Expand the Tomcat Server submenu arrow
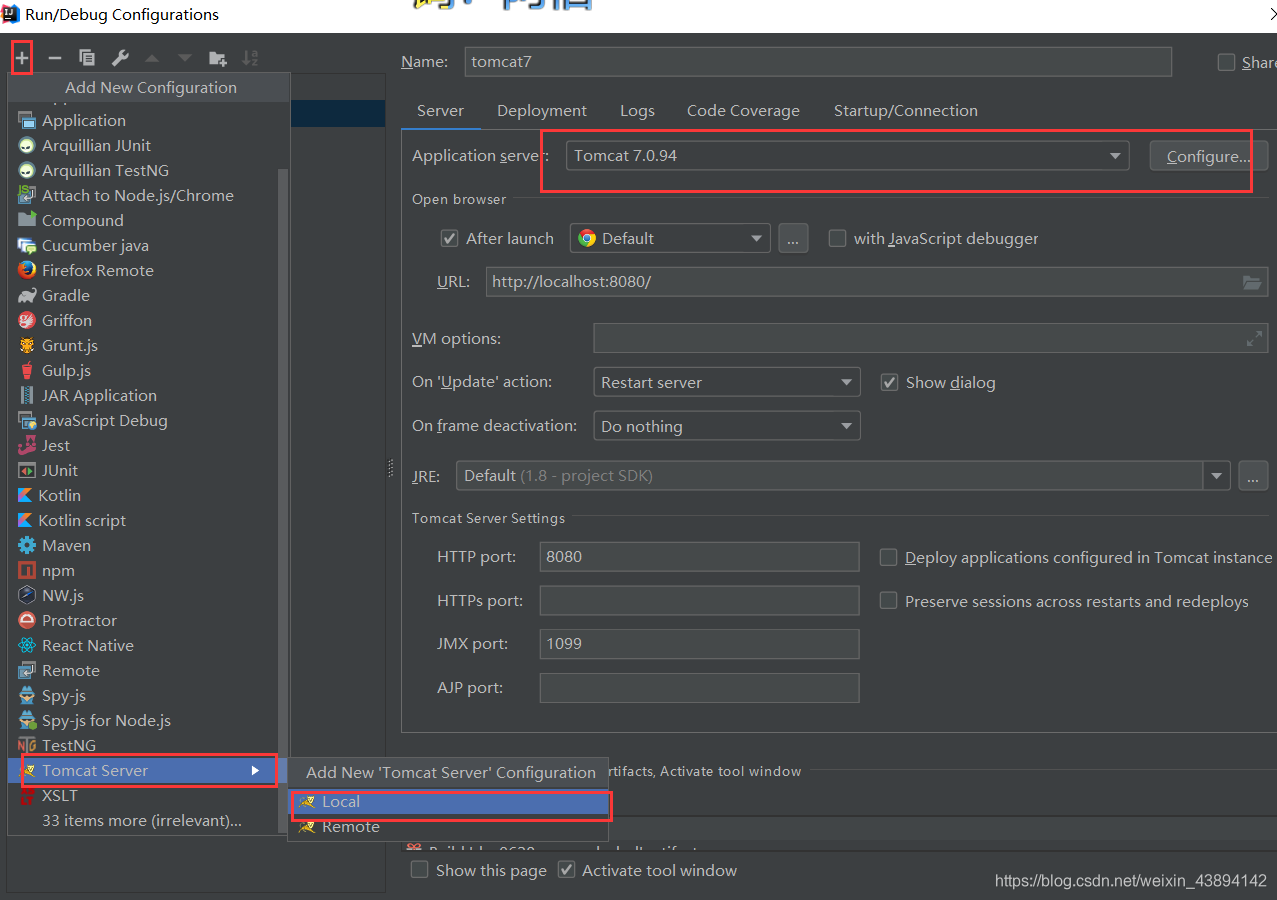Image resolution: width=1277 pixels, height=900 pixels. tap(255, 770)
